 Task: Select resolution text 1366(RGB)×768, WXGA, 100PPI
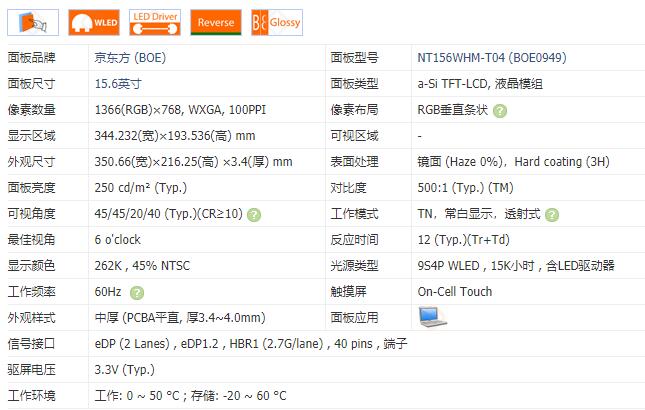click(180, 110)
